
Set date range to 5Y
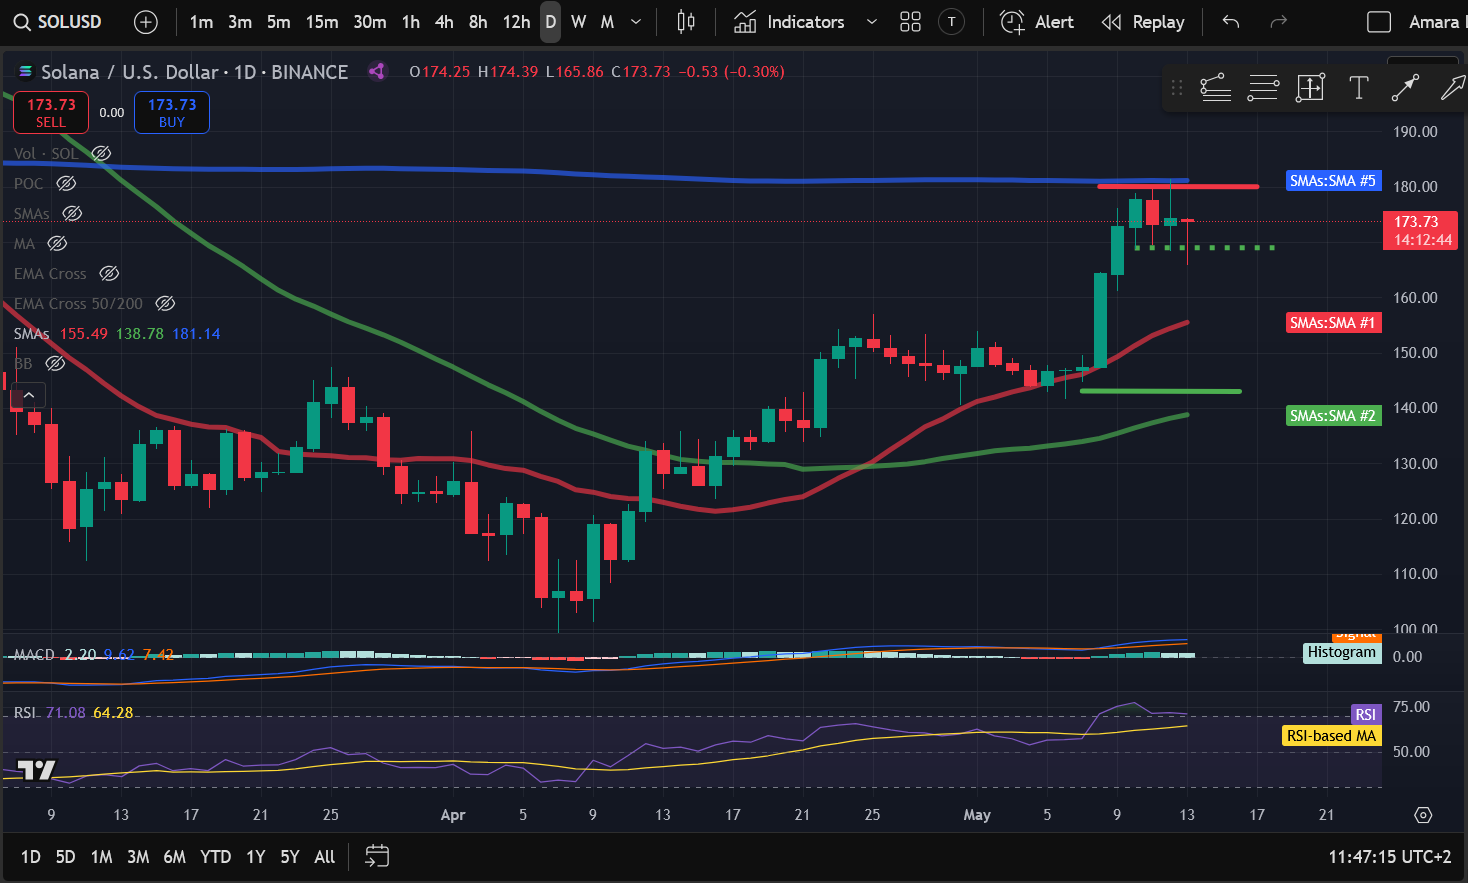290,857
